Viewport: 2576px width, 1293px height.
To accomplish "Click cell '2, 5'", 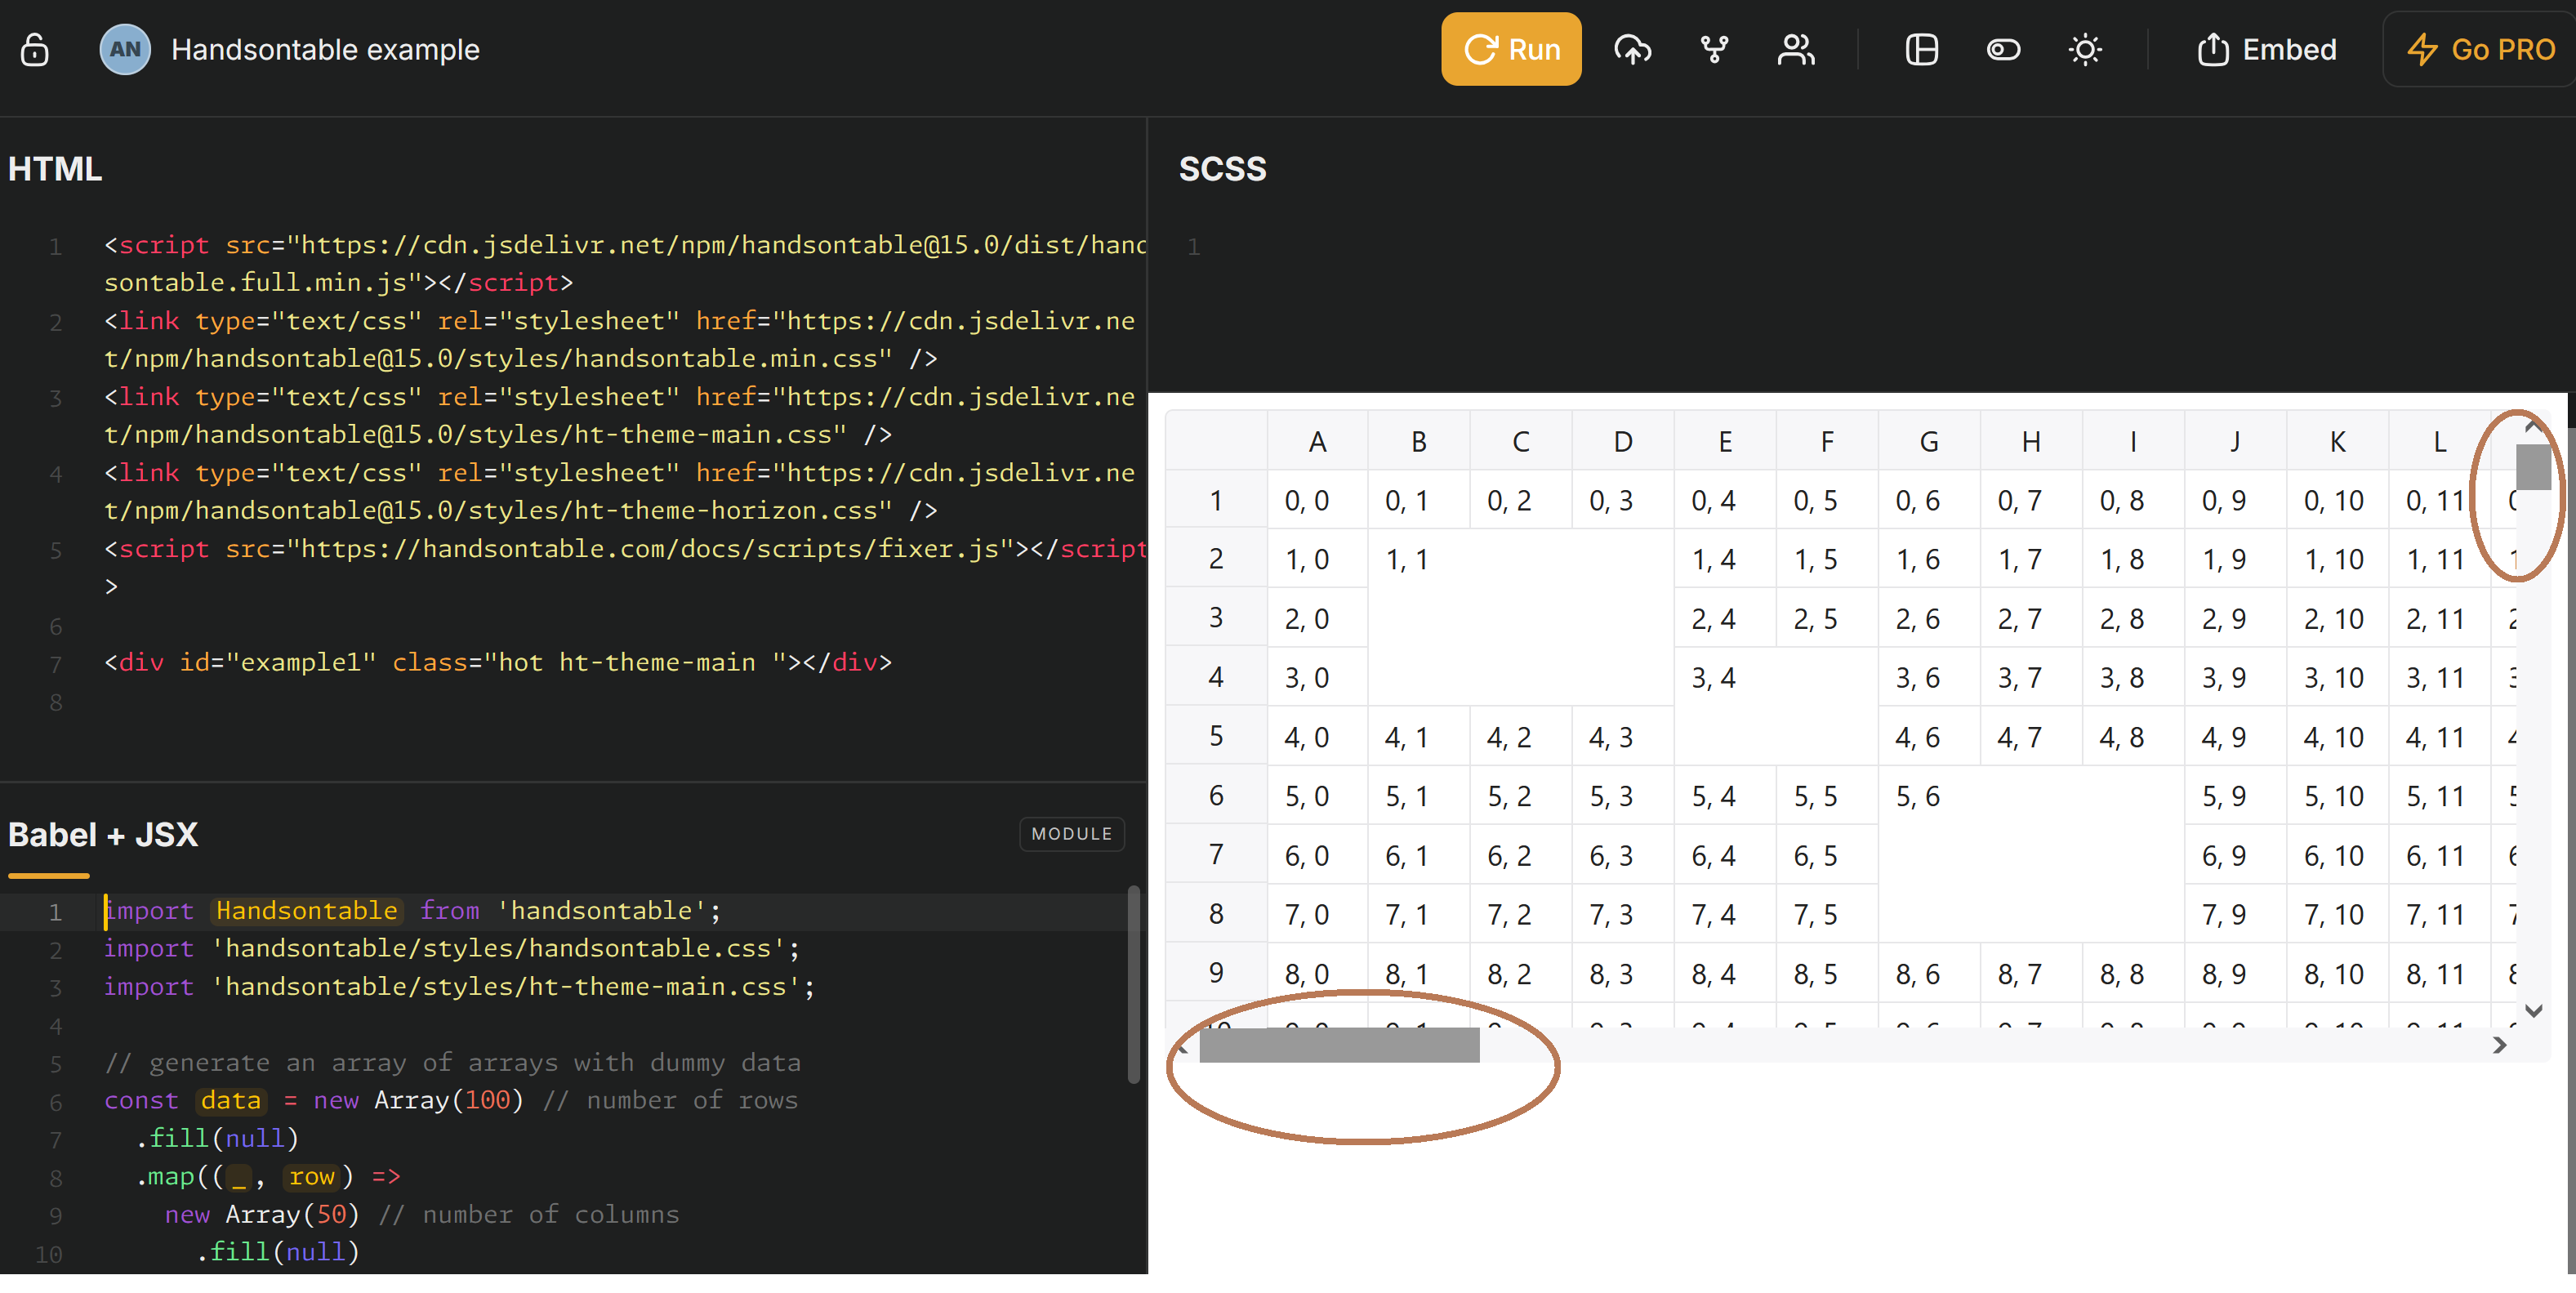I will pyautogui.click(x=1827, y=618).
